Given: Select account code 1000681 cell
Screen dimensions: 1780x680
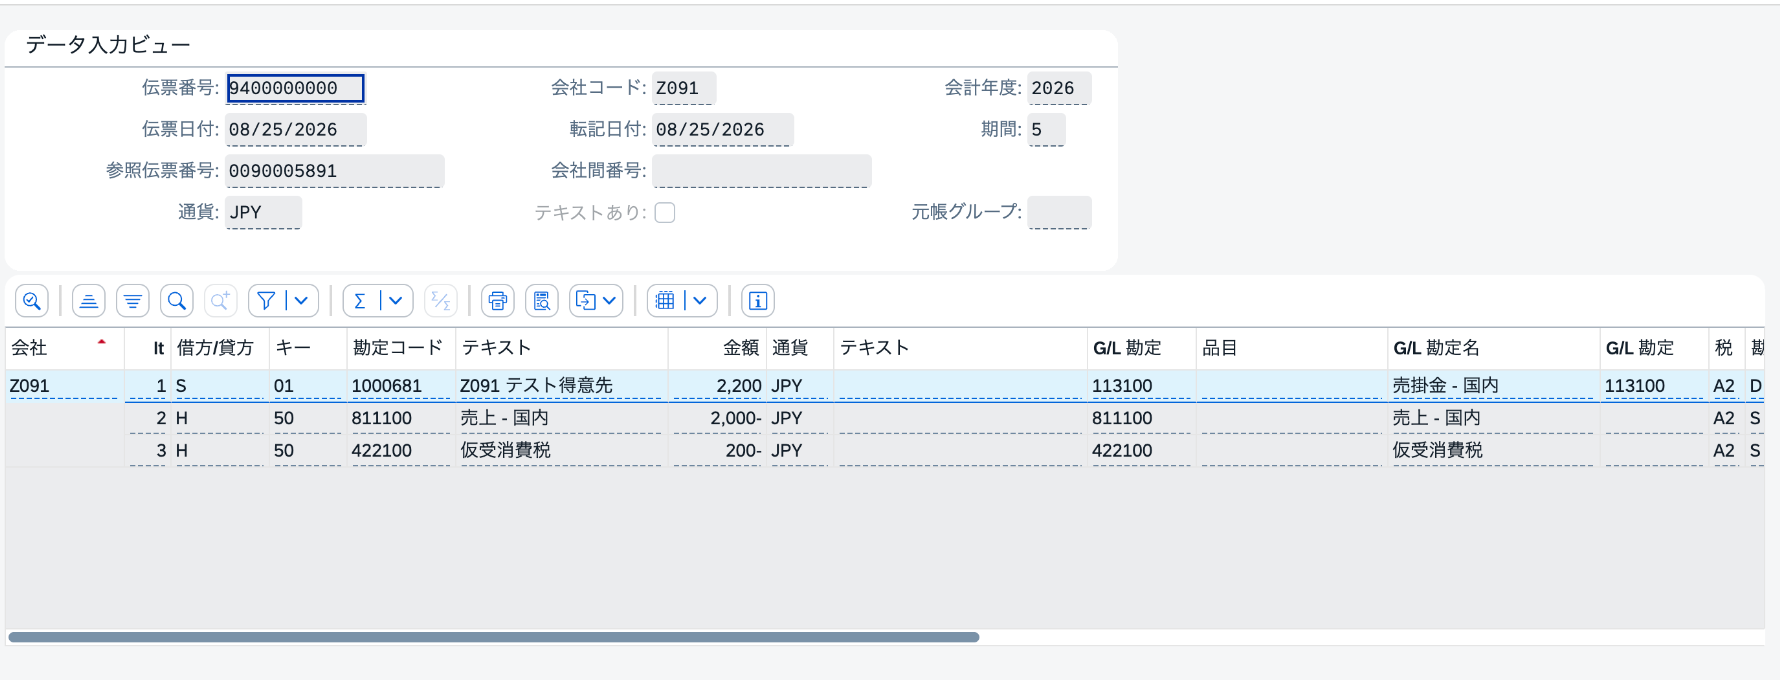Looking at the screenshot, I should point(400,386).
